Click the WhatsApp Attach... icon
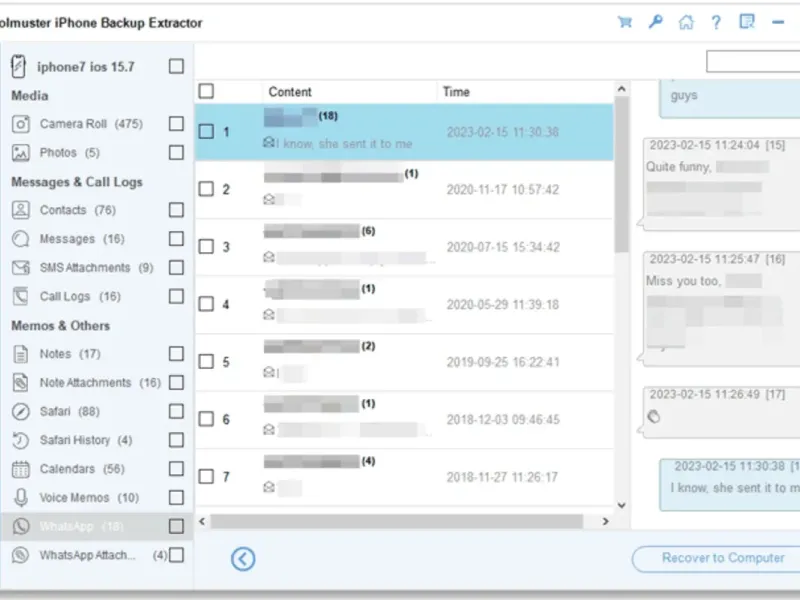800x600 pixels. pos(20,555)
